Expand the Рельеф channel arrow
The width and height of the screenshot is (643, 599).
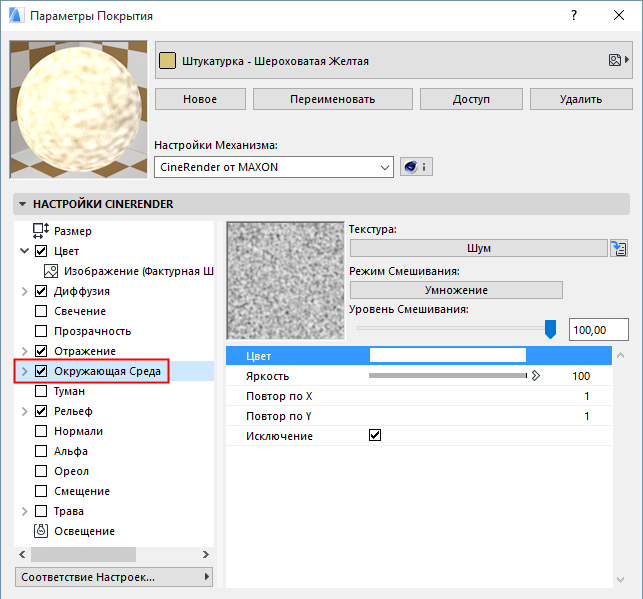pos(25,411)
